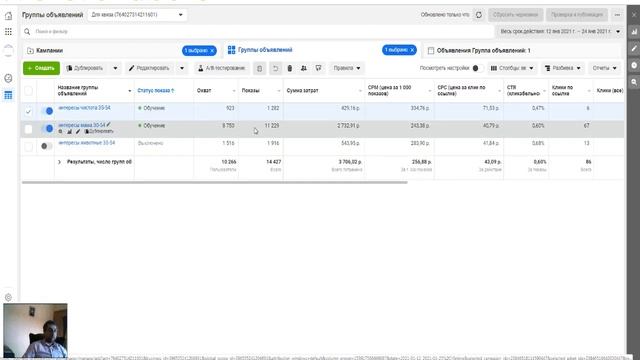Turn on the интересы животные 35-54 ad set

point(47,146)
